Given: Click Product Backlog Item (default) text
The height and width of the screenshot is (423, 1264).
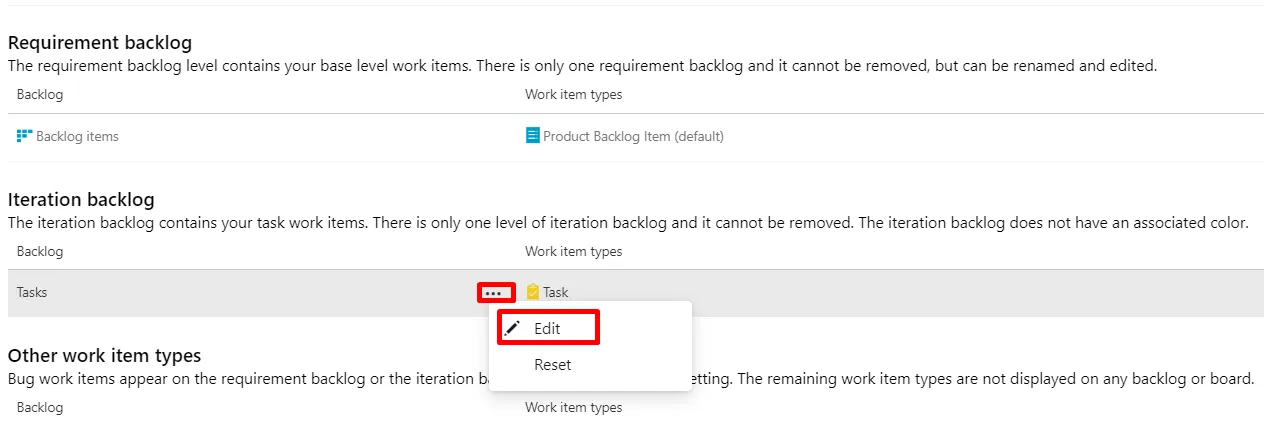Looking at the screenshot, I should pos(633,136).
